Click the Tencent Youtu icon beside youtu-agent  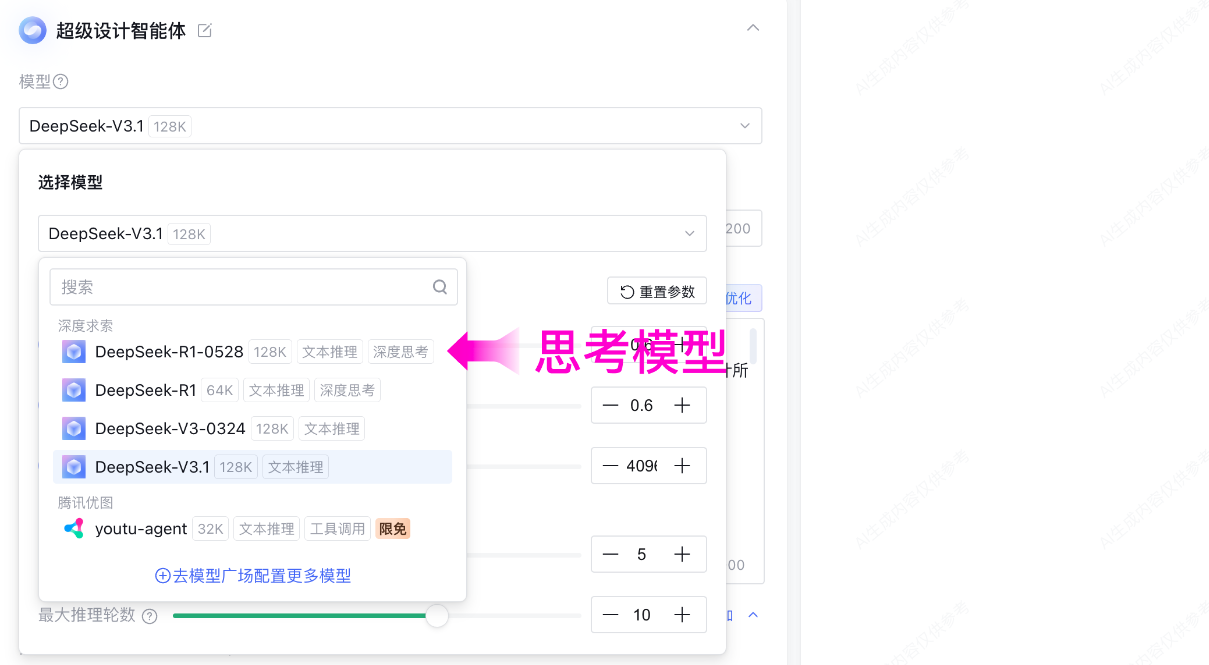pos(71,528)
